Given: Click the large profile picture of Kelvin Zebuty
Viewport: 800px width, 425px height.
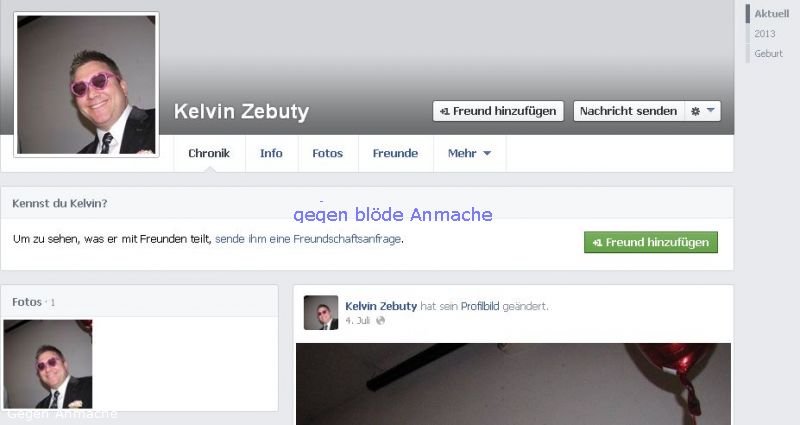Looking at the screenshot, I should (86, 85).
